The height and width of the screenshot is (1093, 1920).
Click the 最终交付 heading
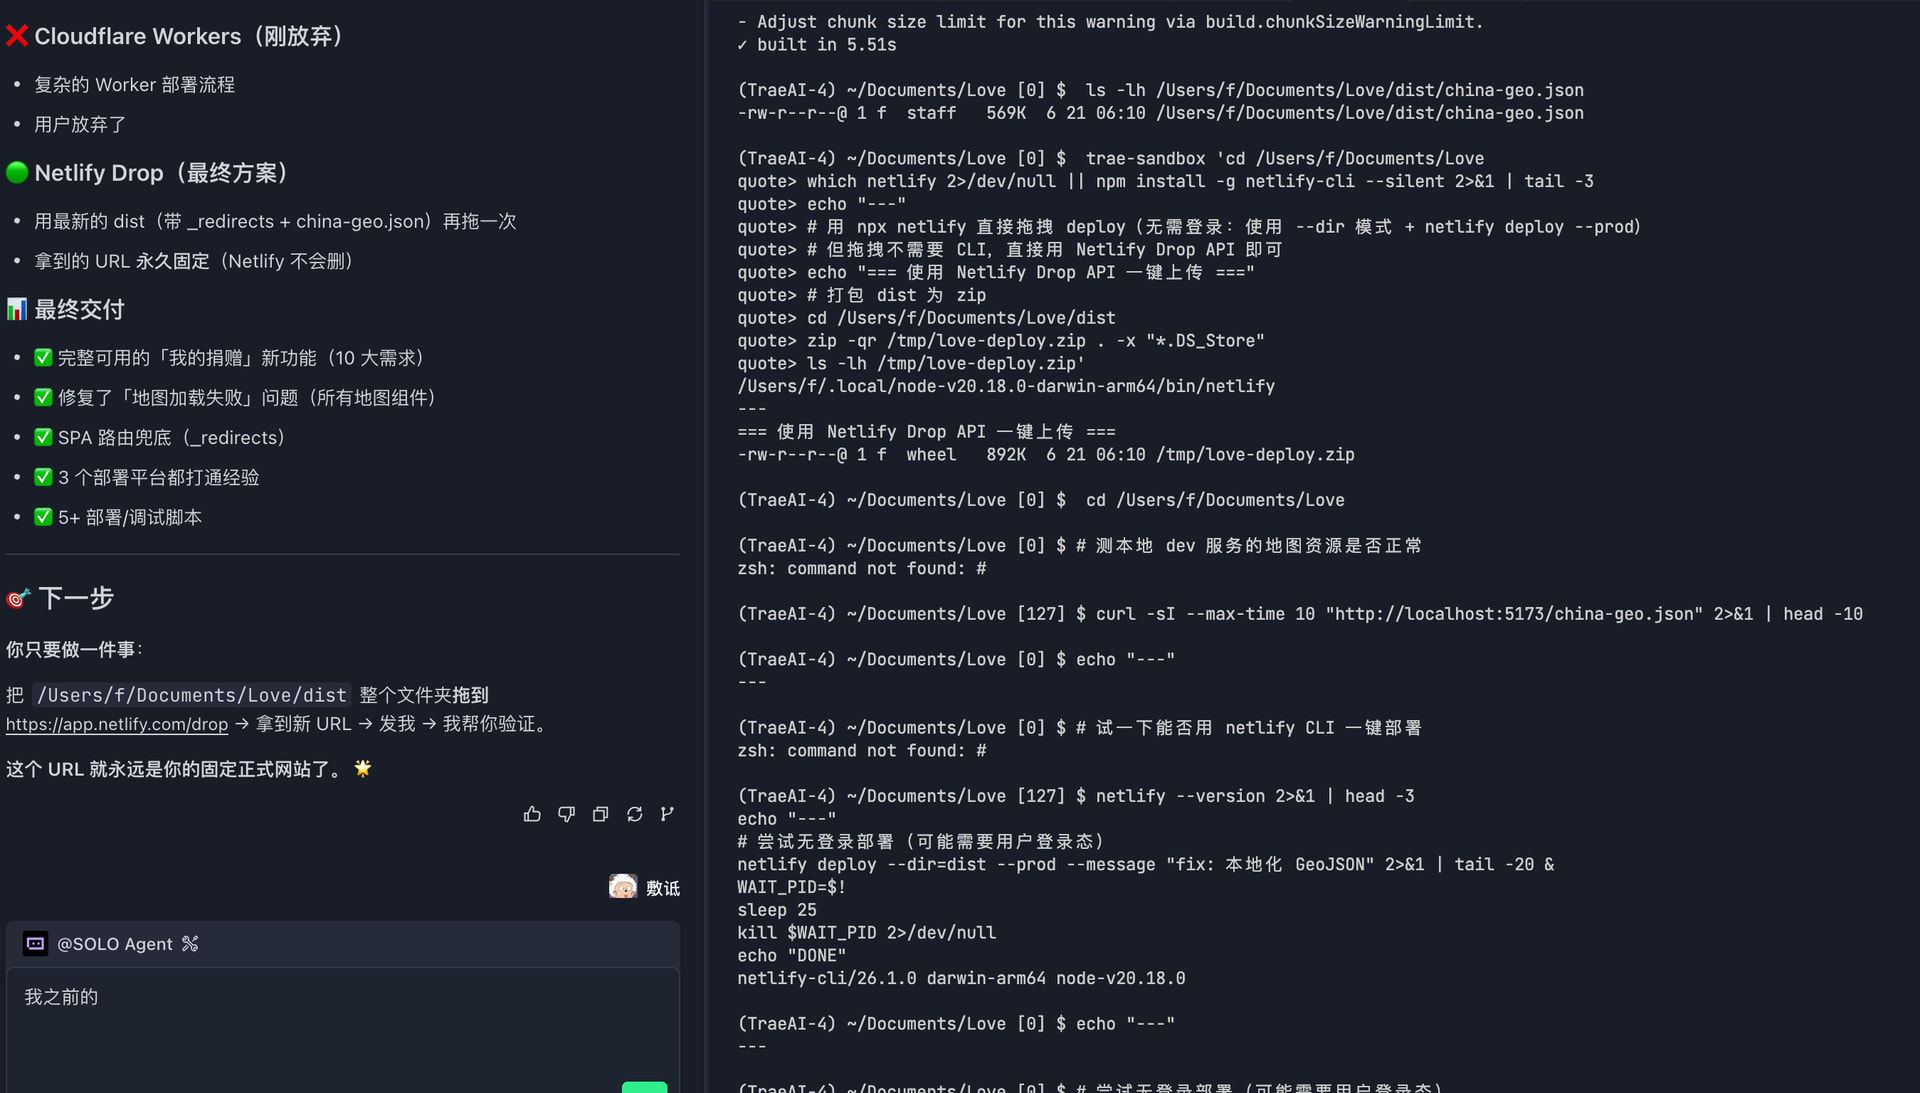[x=66, y=310]
